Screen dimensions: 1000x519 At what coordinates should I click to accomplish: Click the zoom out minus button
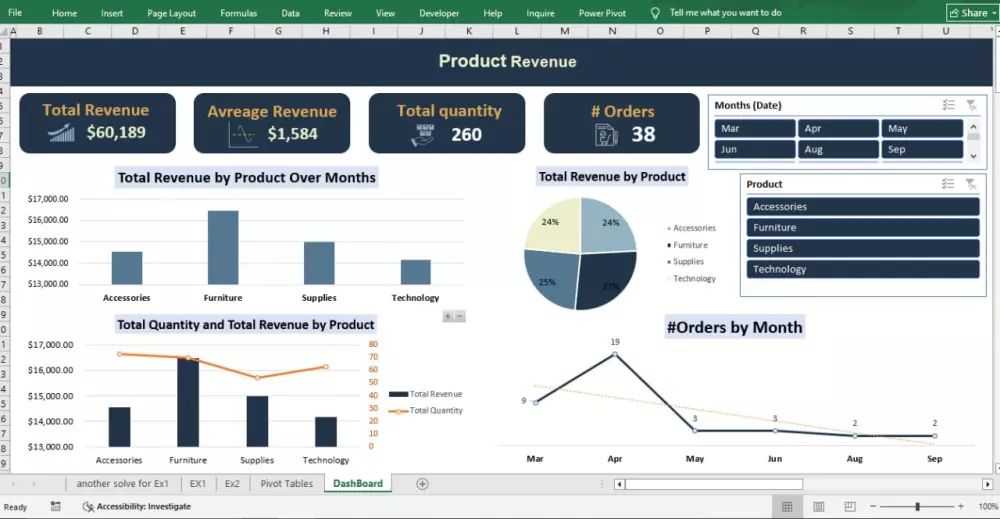point(873,506)
